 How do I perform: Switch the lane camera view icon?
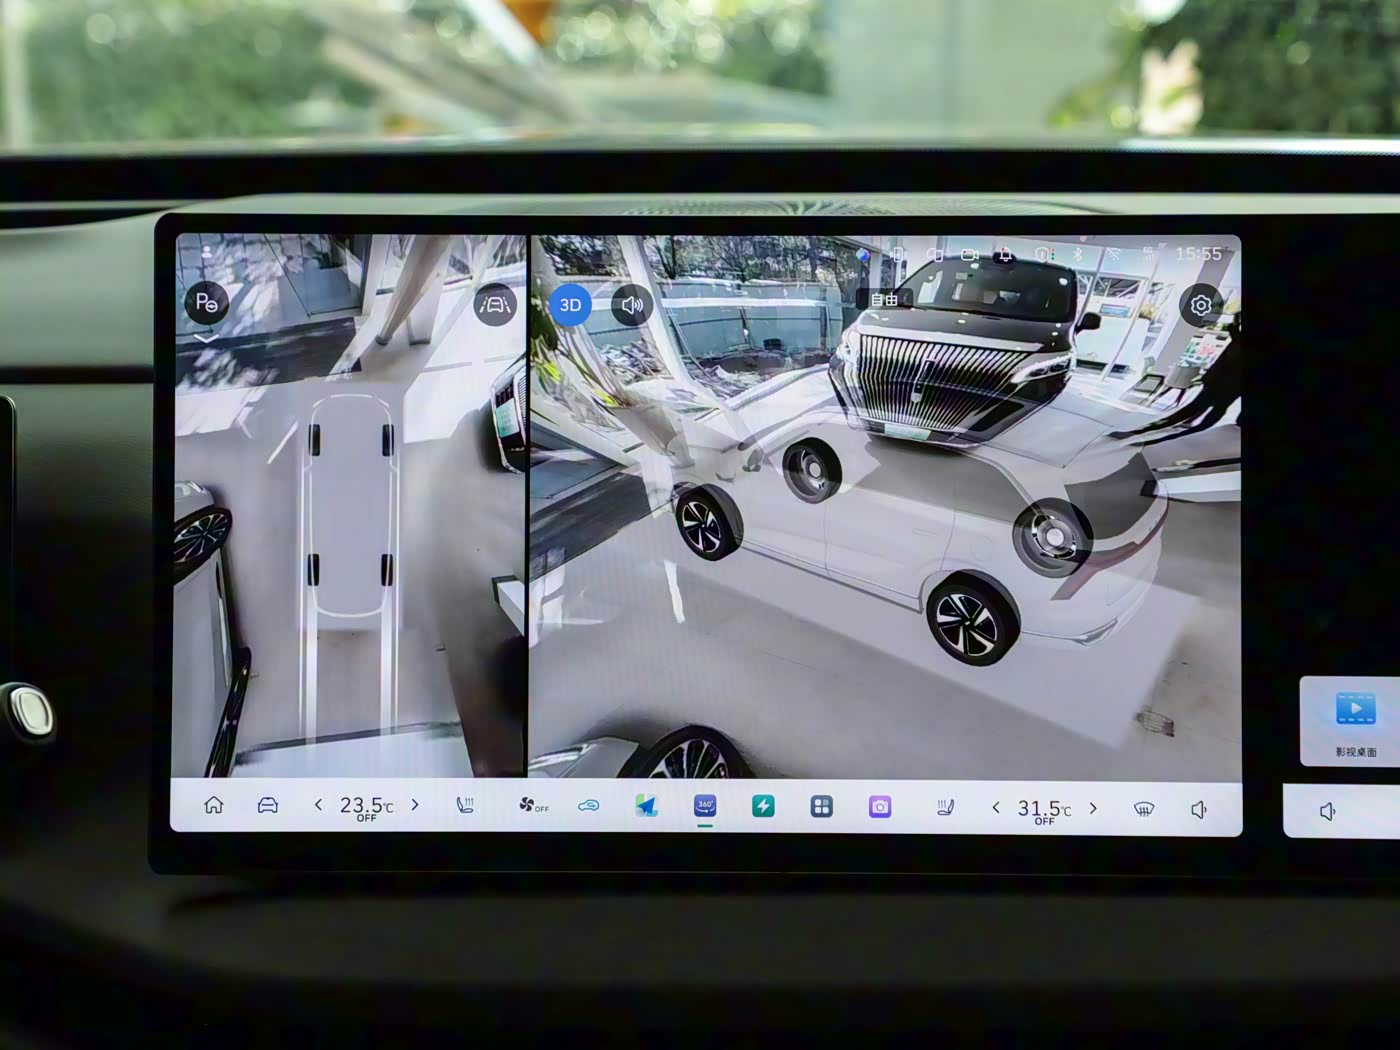pos(494,304)
